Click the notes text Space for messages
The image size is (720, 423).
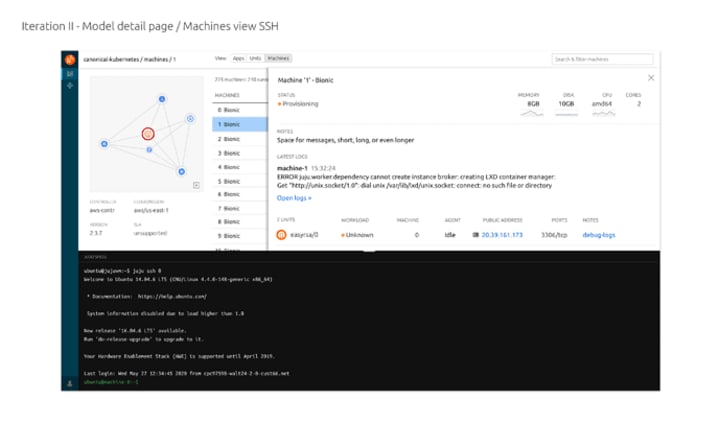[x=345, y=140]
